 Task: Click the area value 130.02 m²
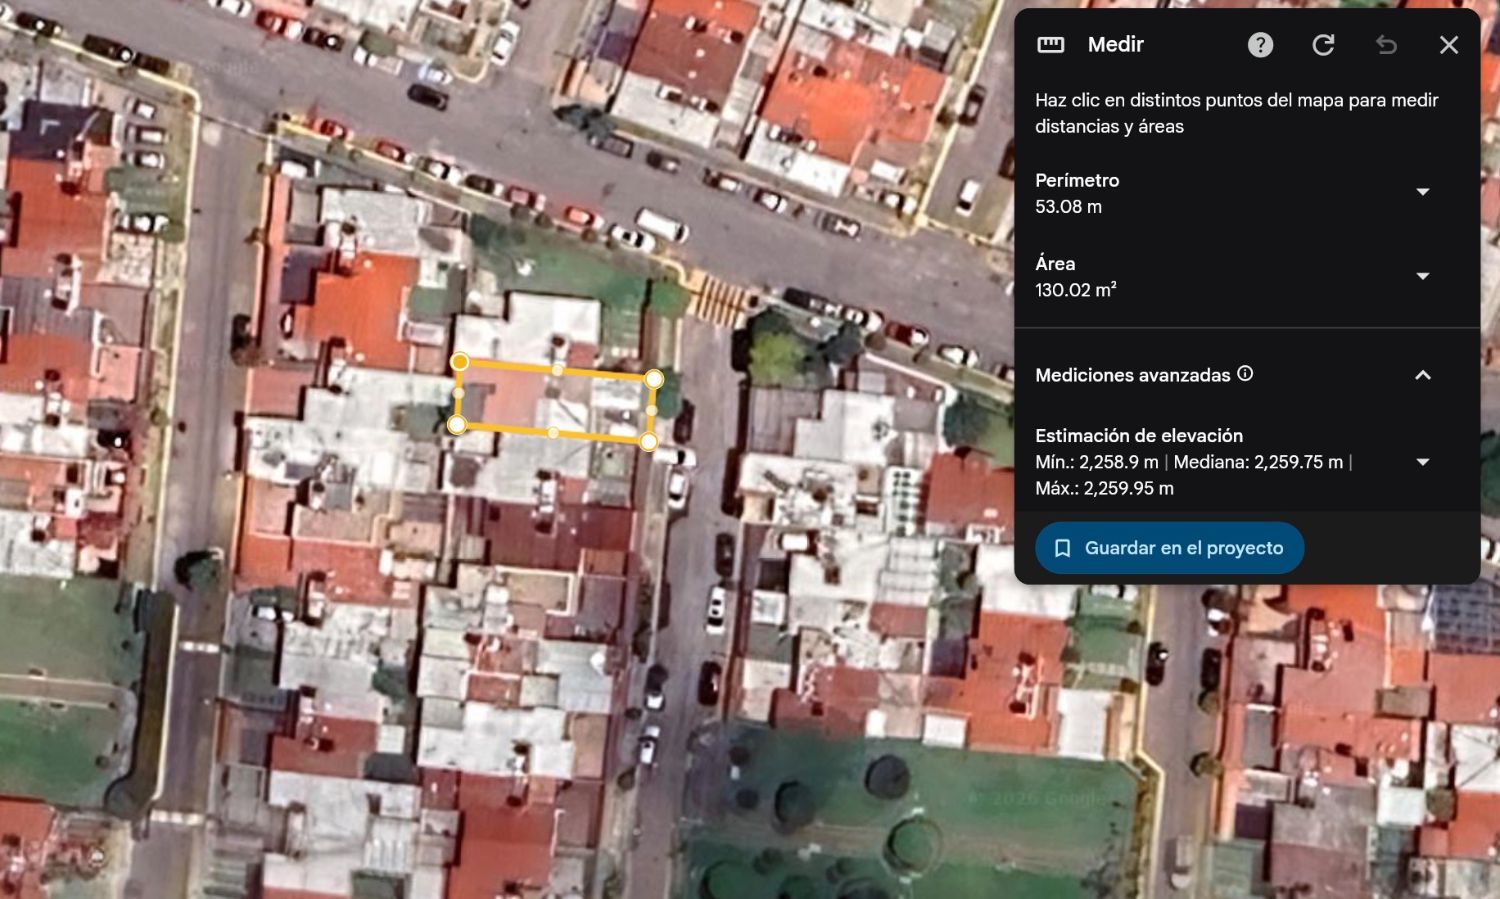click(1075, 290)
